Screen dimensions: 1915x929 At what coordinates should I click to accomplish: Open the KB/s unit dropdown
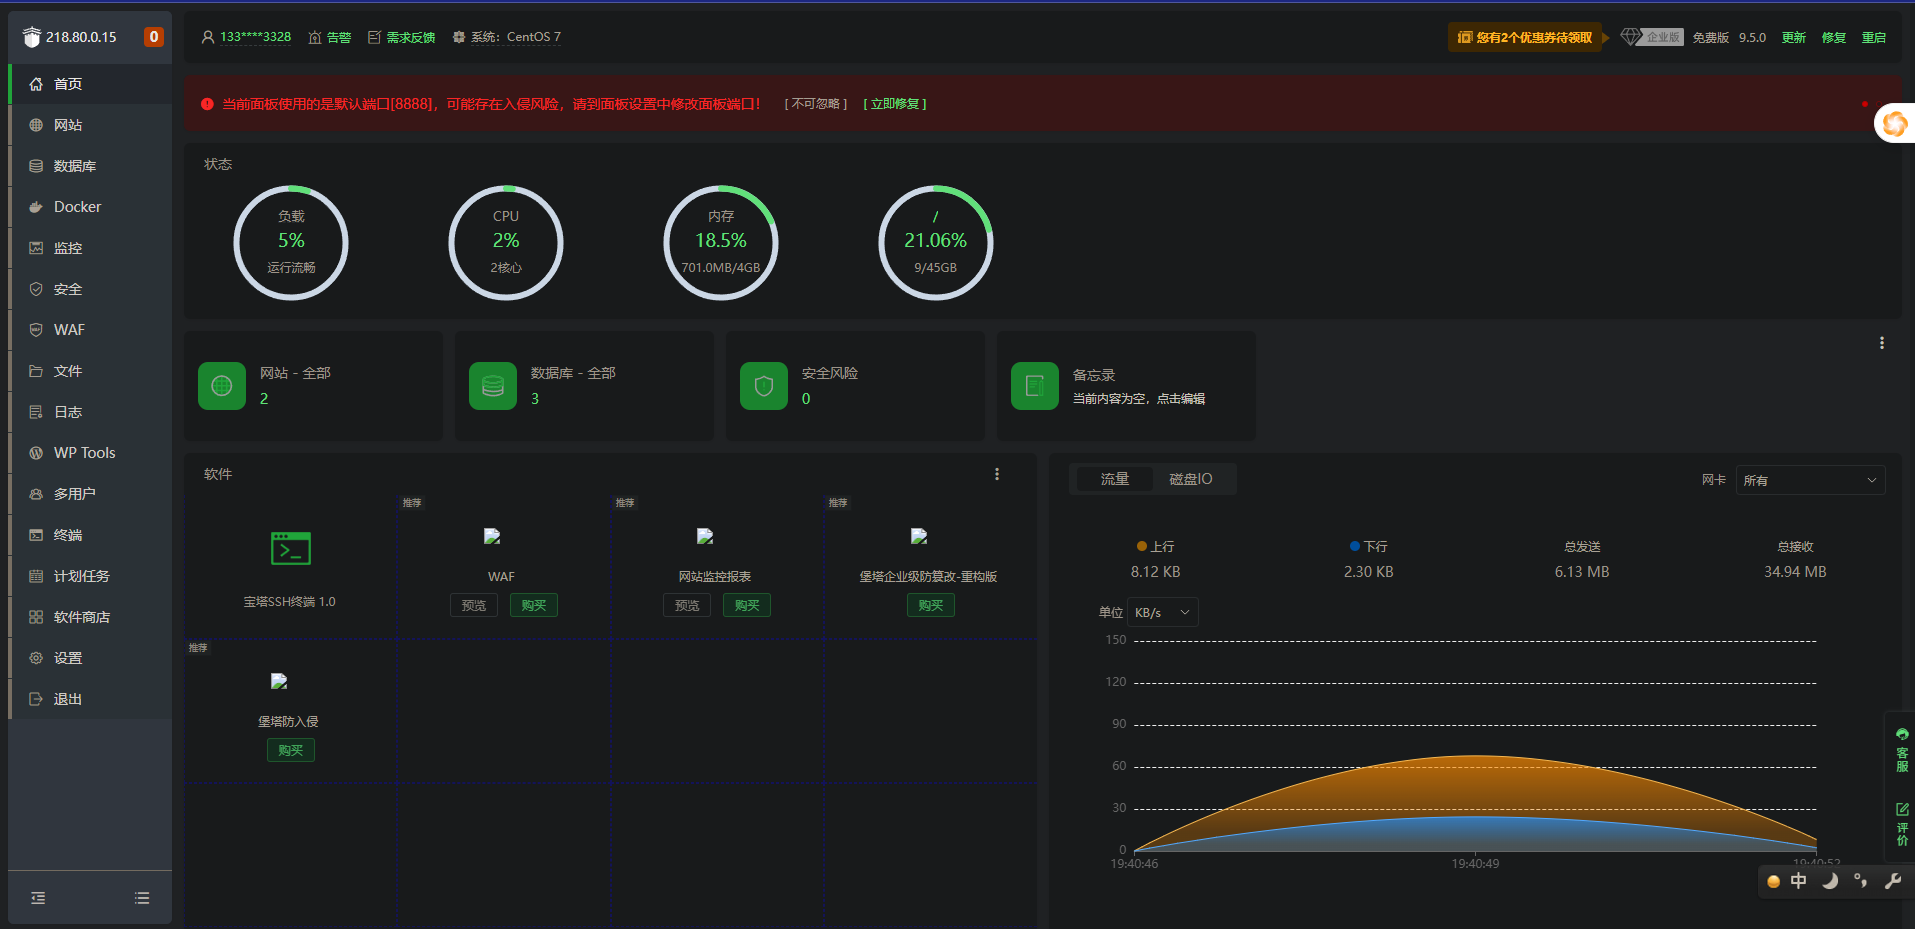[1162, 612]
